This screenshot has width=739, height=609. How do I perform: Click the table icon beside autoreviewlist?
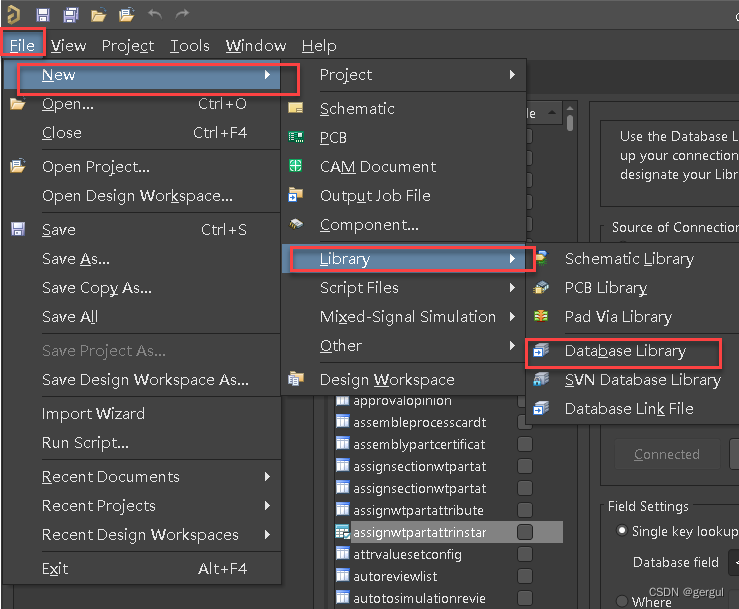(x=343, y=576)
